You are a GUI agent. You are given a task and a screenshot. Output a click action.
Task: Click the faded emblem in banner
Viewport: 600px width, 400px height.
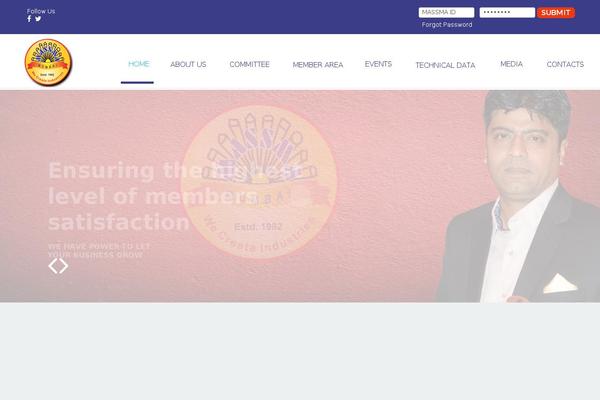point(259,182)
